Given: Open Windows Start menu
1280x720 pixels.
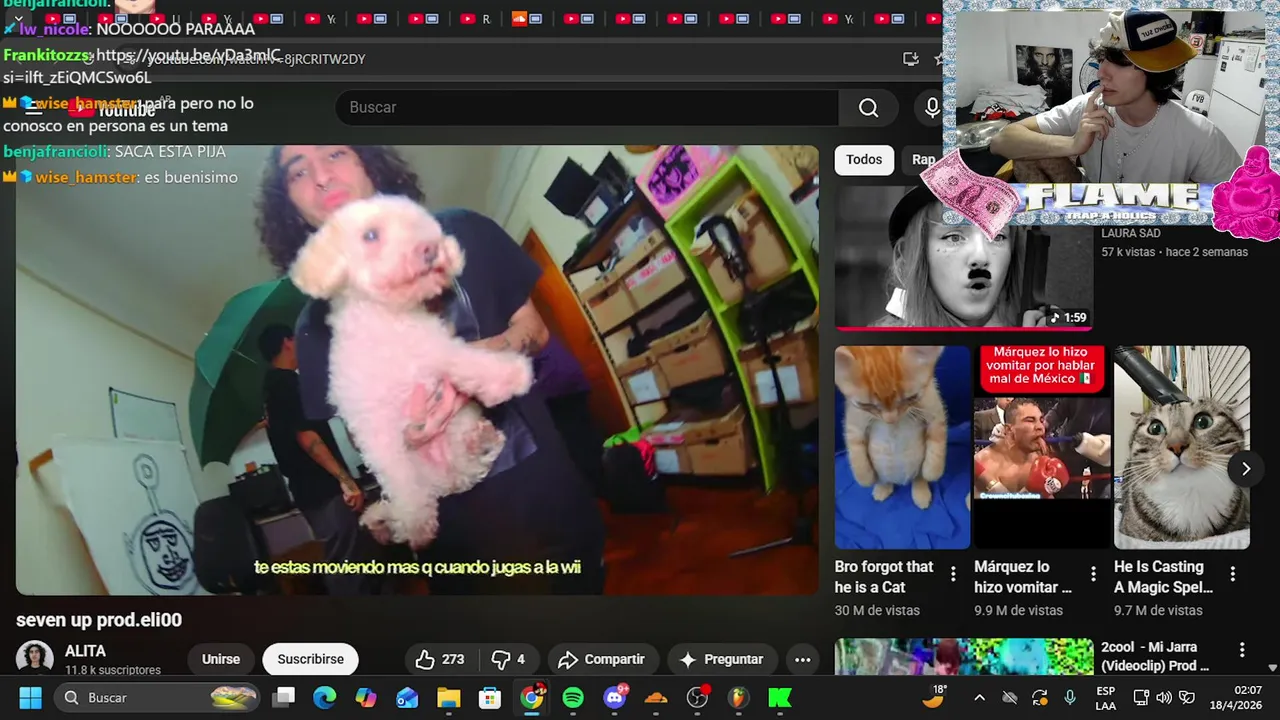Looking at the screenshot, I should click(30, 697).
